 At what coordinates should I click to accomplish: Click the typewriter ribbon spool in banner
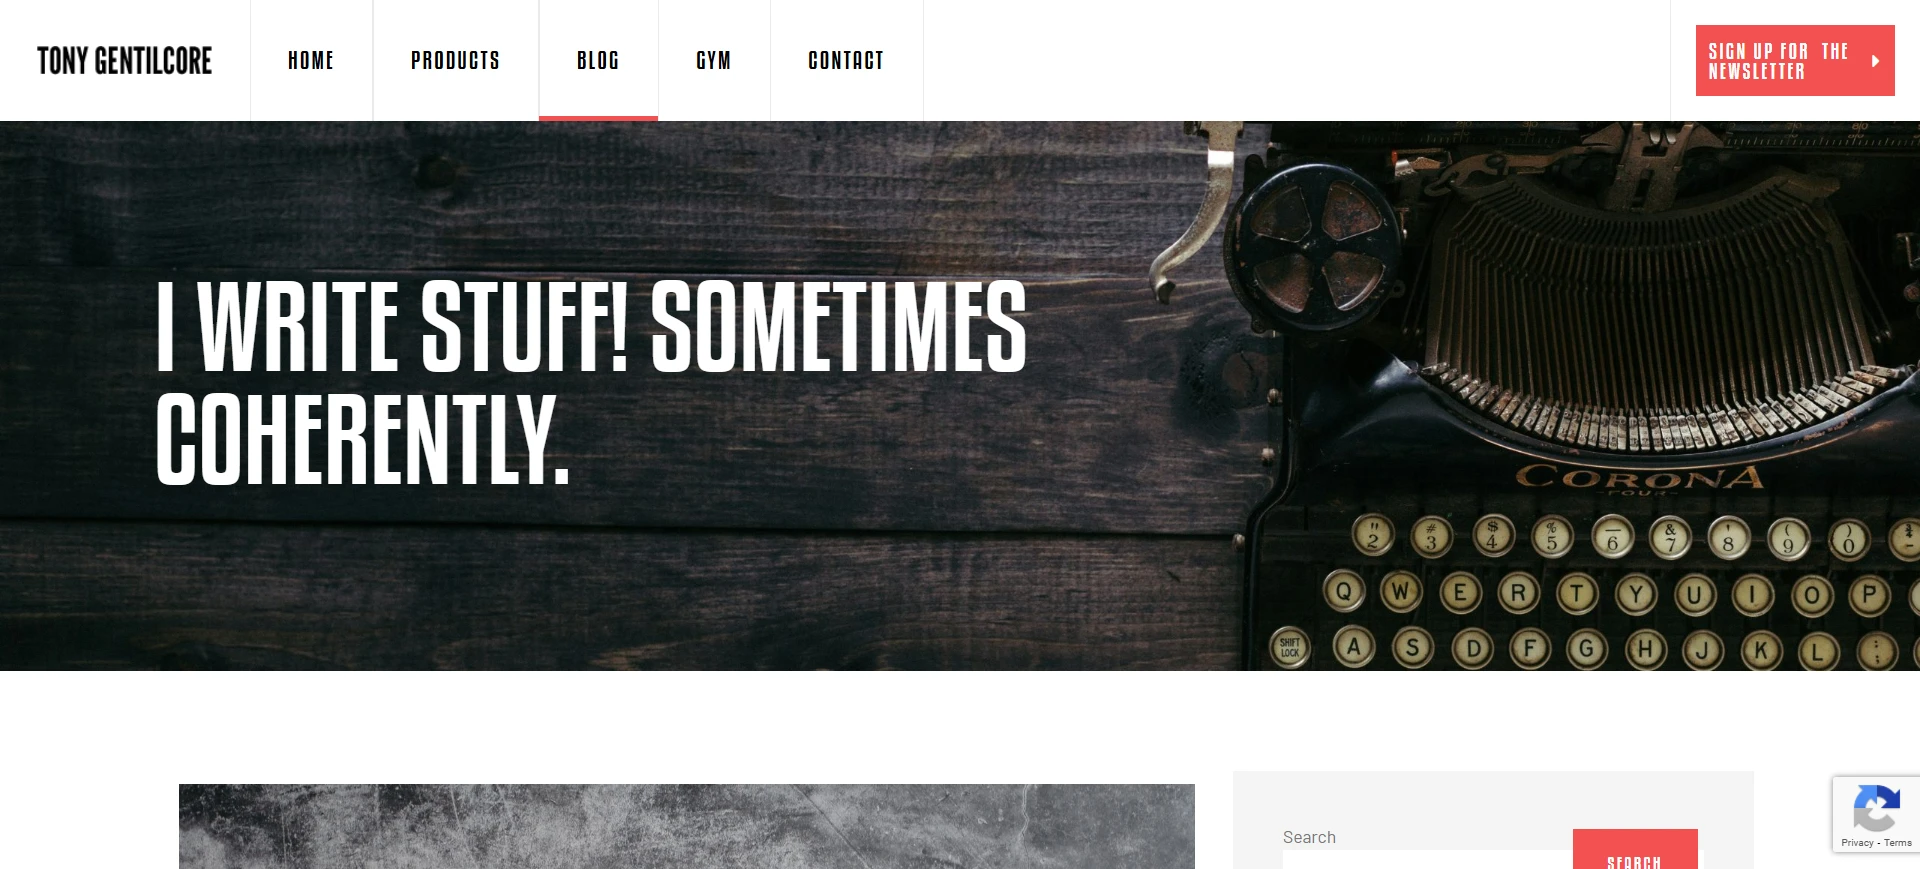[1319, 245]
